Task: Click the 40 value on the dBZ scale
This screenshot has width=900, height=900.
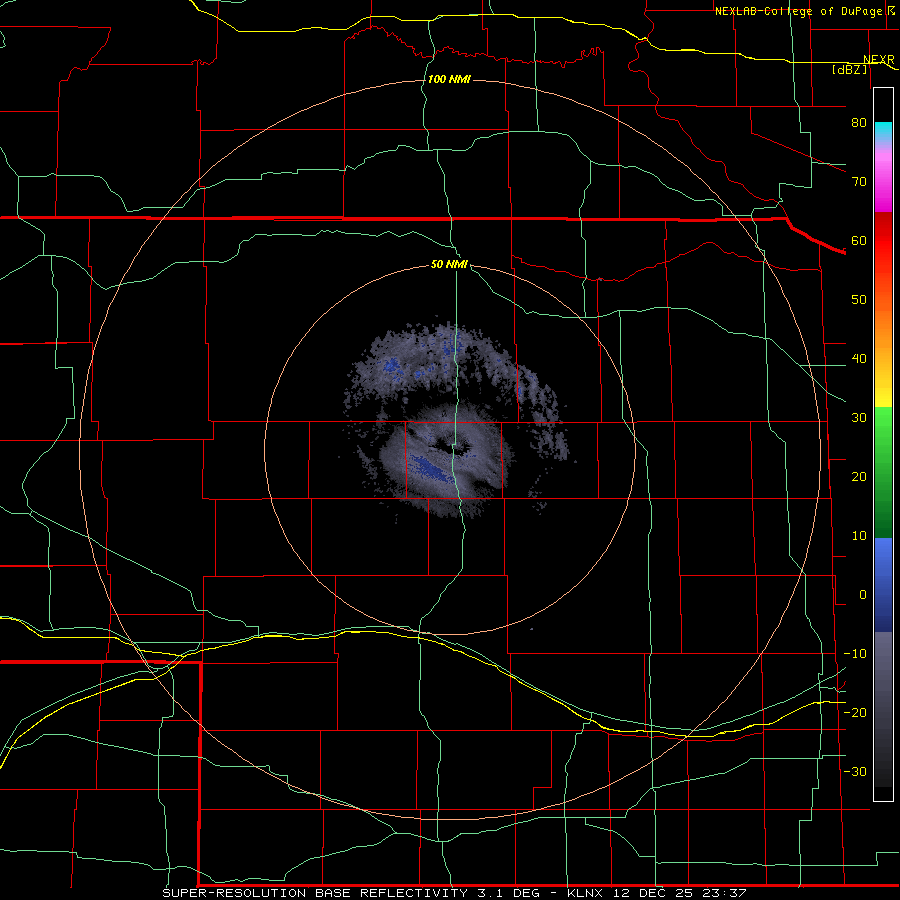Action: tap(859, 359)
